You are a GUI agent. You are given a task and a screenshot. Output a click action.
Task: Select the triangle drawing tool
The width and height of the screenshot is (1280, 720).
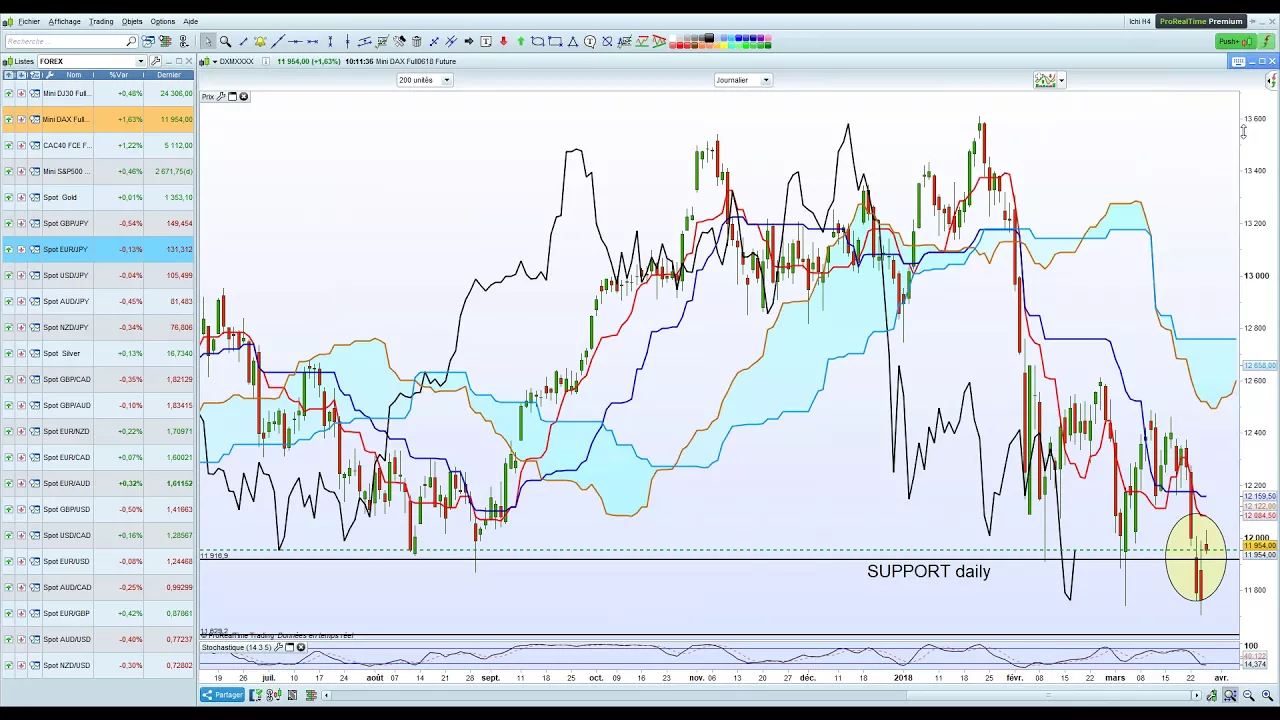coord(573,41)
